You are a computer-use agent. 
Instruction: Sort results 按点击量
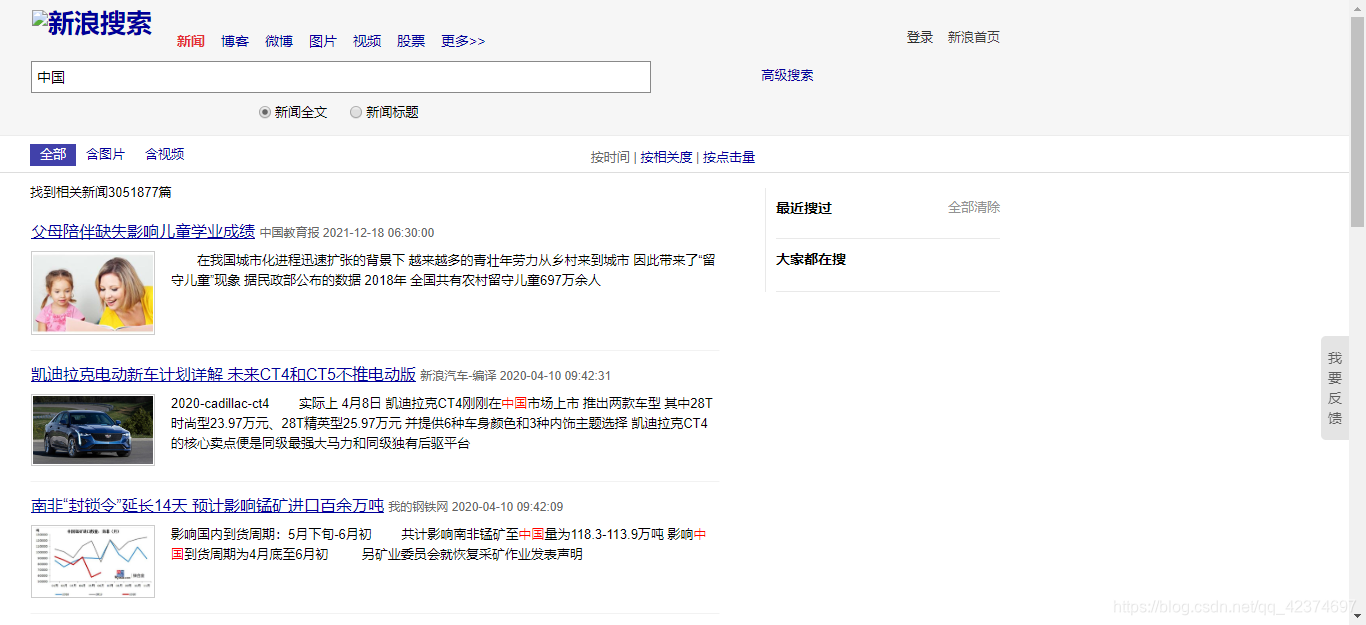tap(729, 157)
